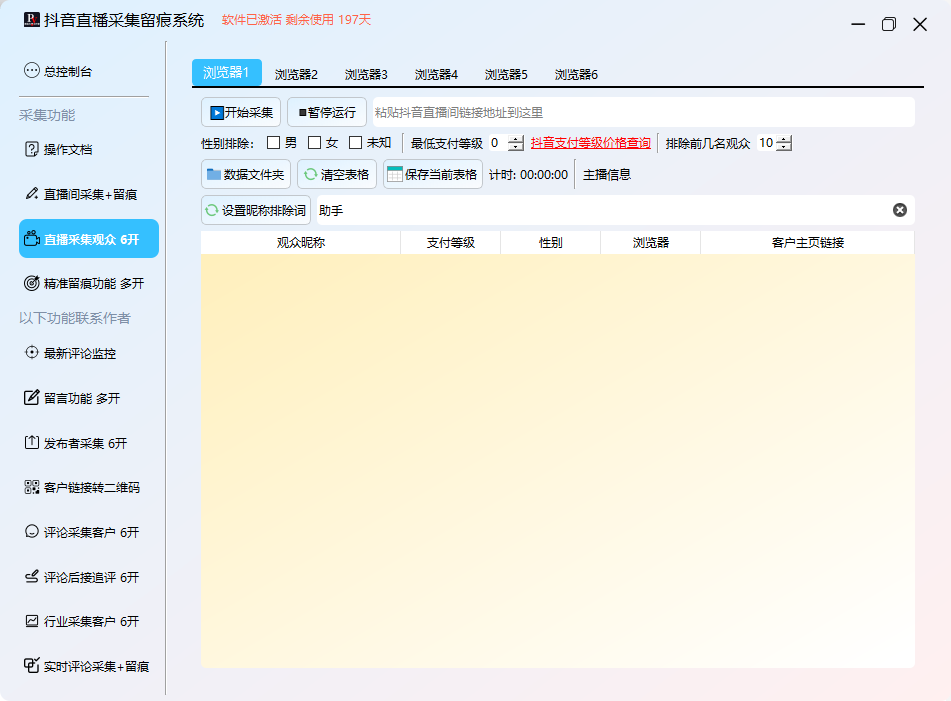Clear the nickname exclusion field with the X icon

tap(900, 210)
